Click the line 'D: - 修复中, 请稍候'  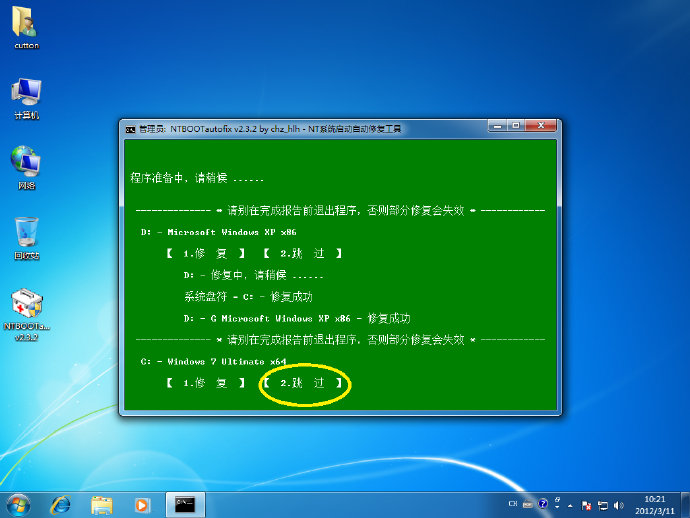[253, 275]
